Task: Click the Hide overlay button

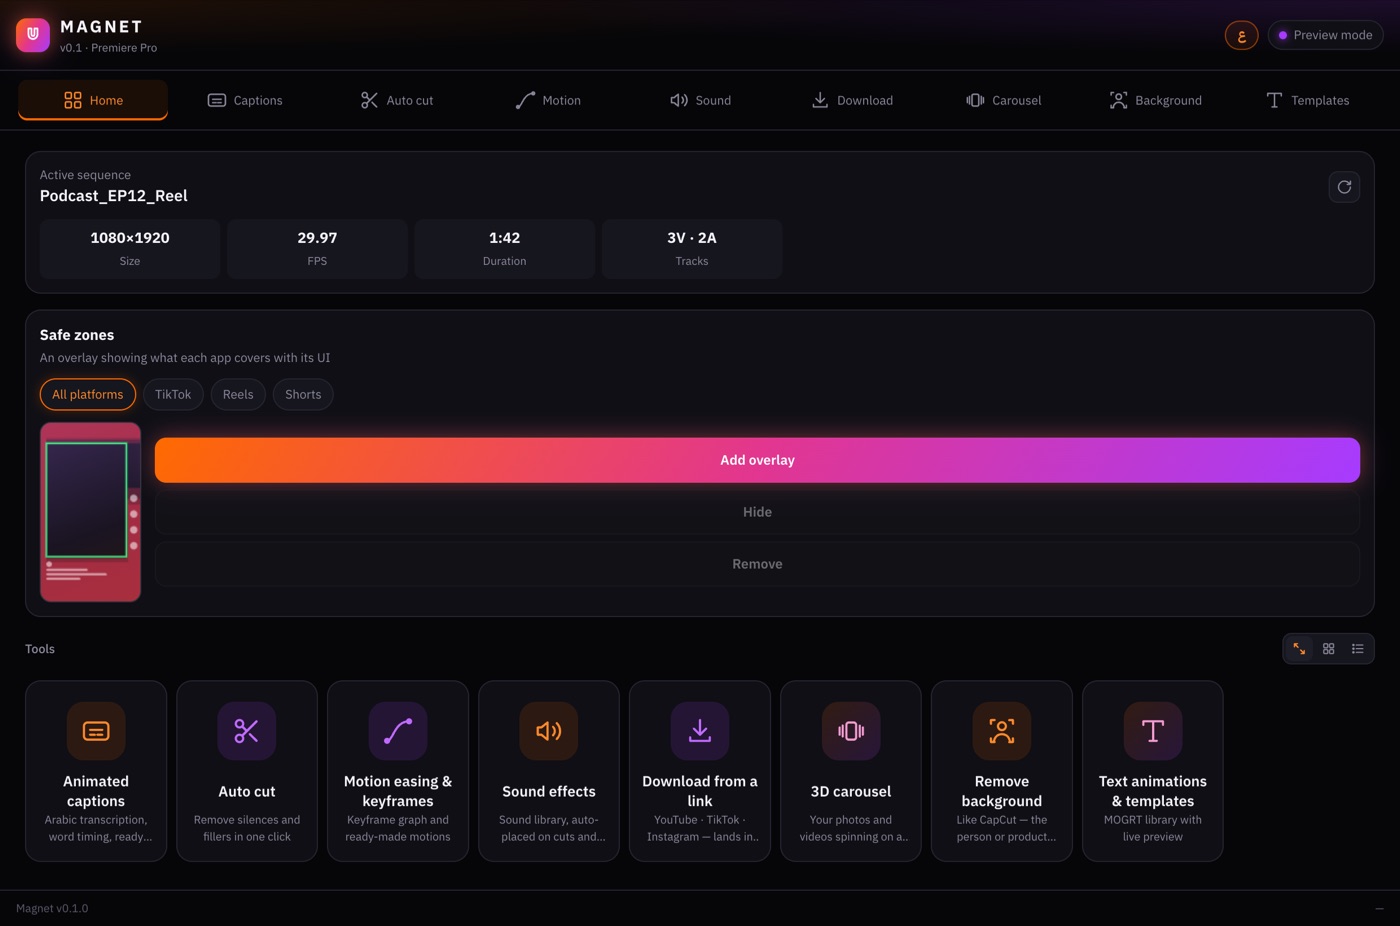Action: coord(757,512)
